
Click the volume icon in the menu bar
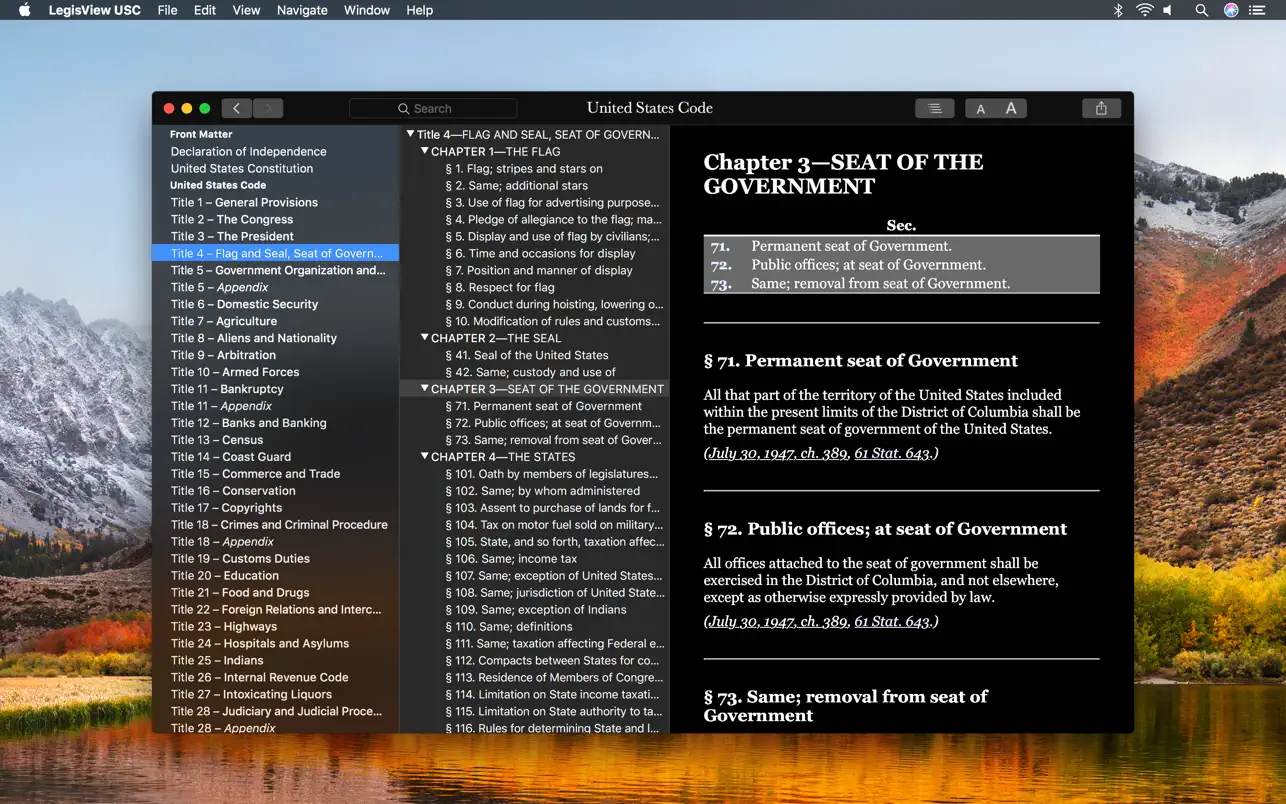click(1167, 10)
